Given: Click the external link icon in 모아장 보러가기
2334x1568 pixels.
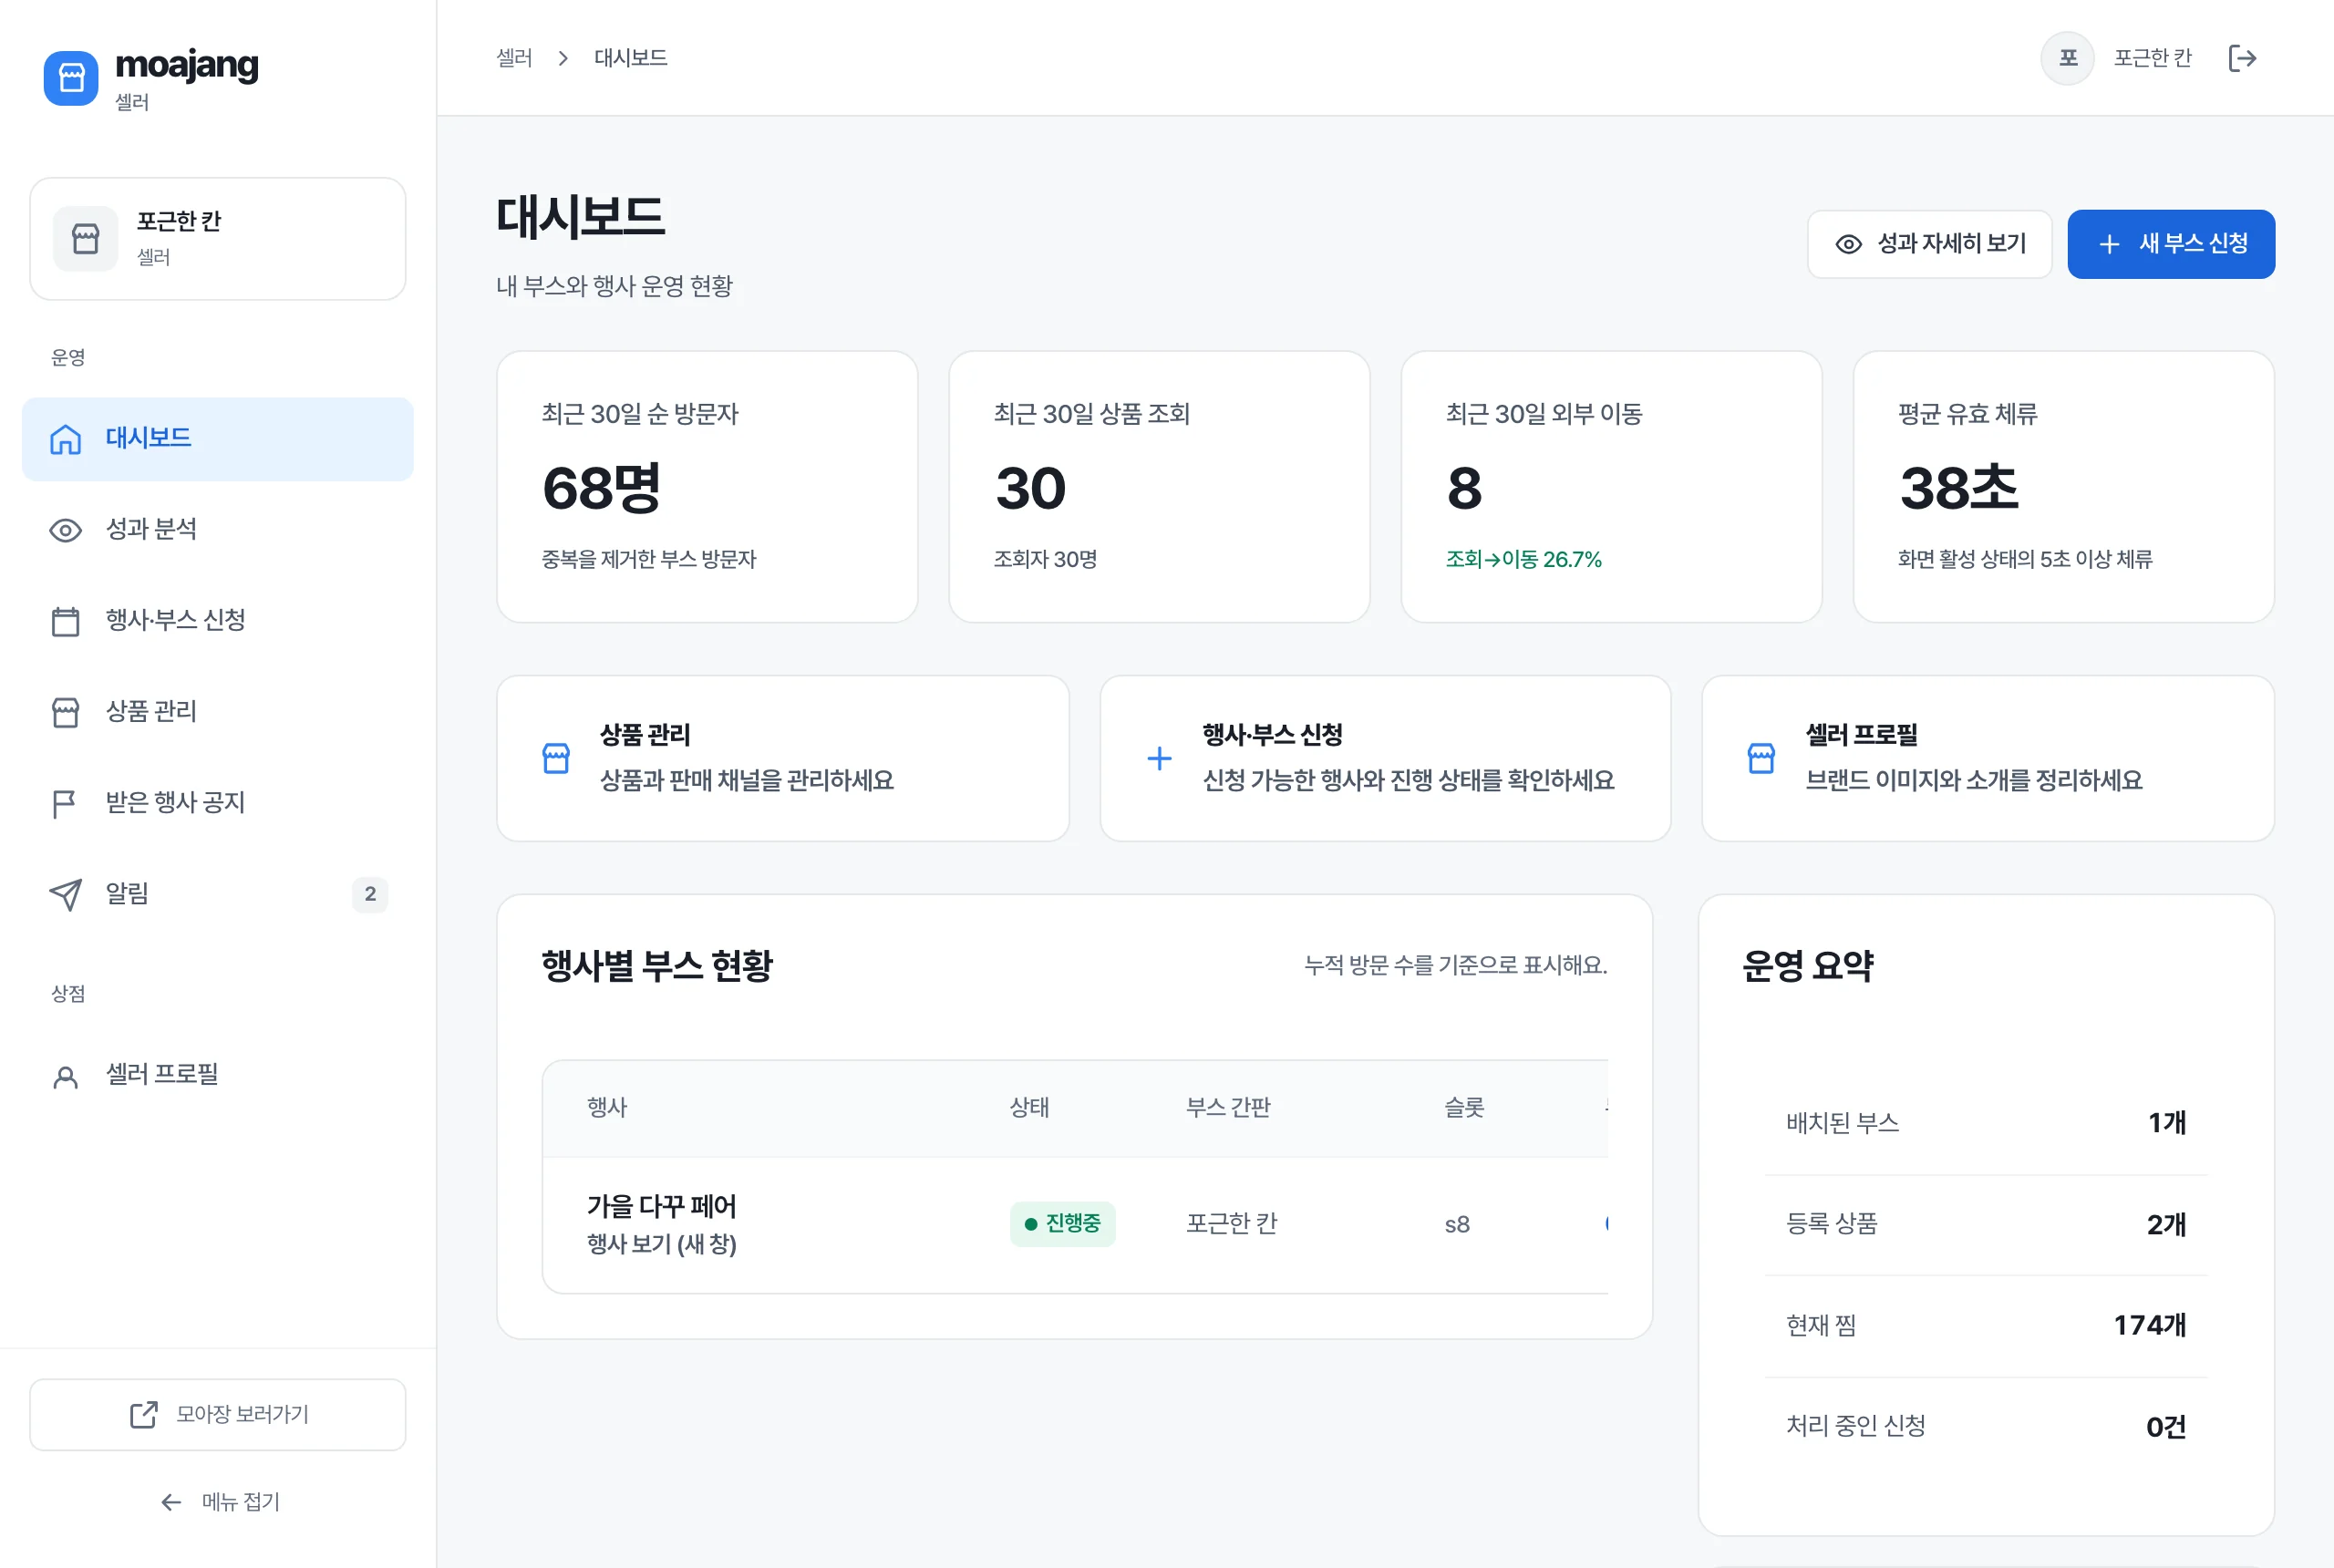Looking at the screenshot, I should pyautogui.click(x=144, y=1414).
